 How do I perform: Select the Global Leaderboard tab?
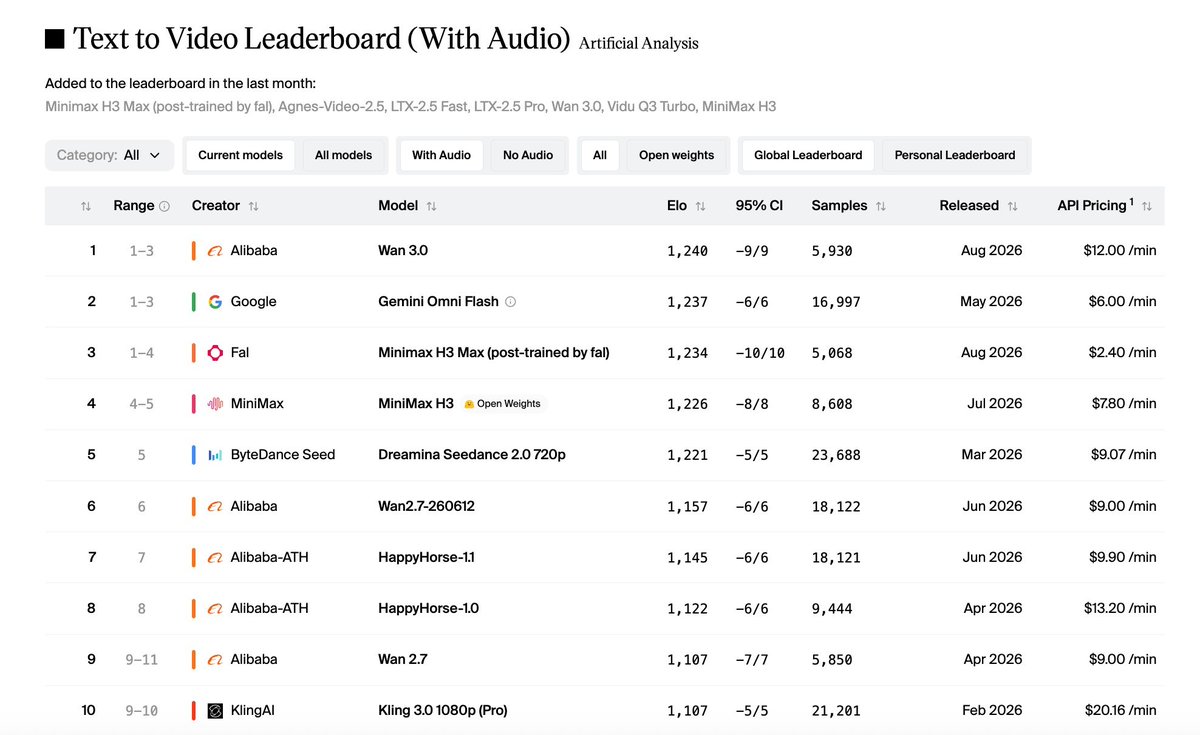[x=808, y=155]
